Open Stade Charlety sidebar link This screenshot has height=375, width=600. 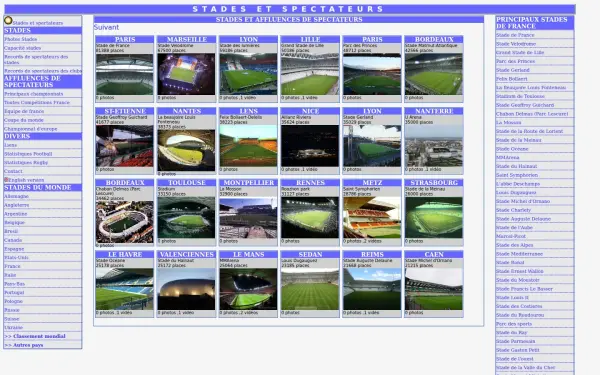coord(514,210)
